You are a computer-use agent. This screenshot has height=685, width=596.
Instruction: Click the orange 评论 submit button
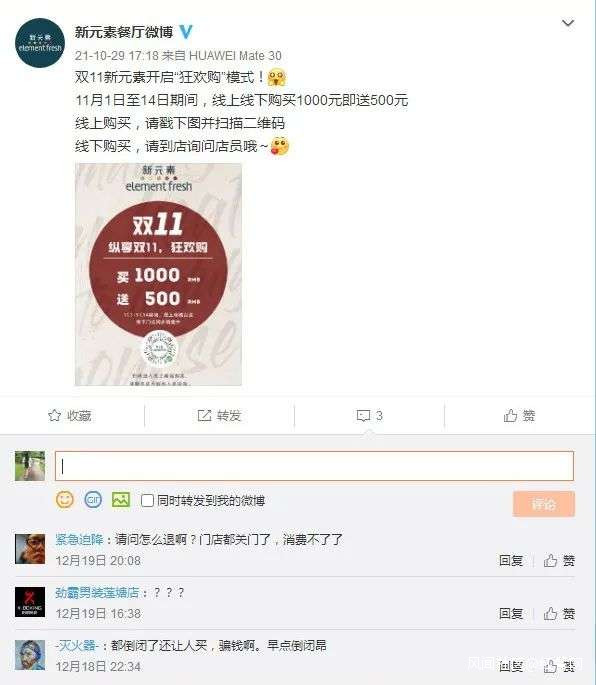pos(544,504)
